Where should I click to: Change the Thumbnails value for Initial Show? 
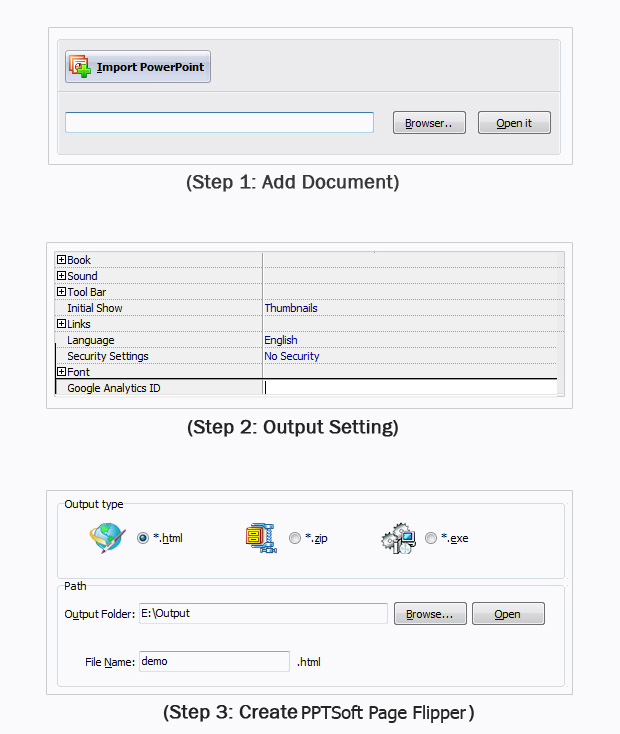[x=291, y=308]
